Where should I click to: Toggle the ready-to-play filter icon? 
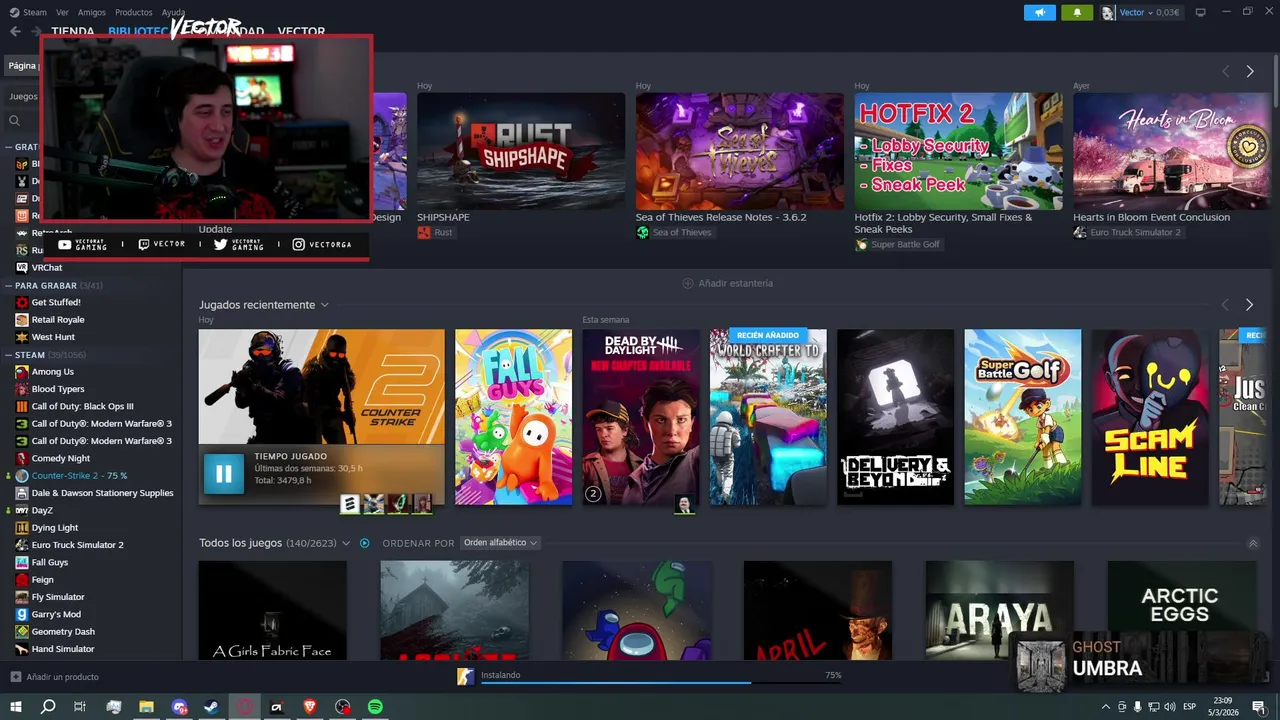coord(364,543)
